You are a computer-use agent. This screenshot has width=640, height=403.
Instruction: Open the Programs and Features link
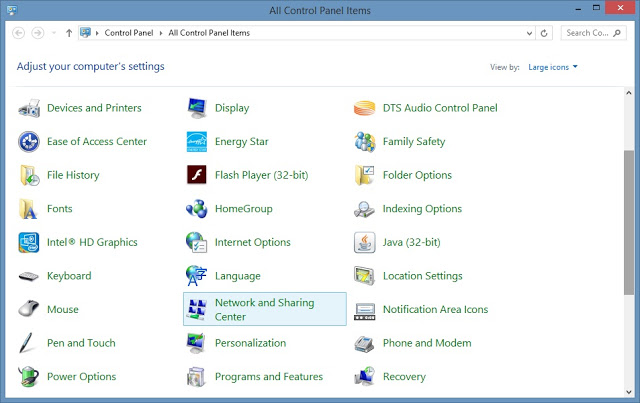pyautogui.click(x=268, y=377)
